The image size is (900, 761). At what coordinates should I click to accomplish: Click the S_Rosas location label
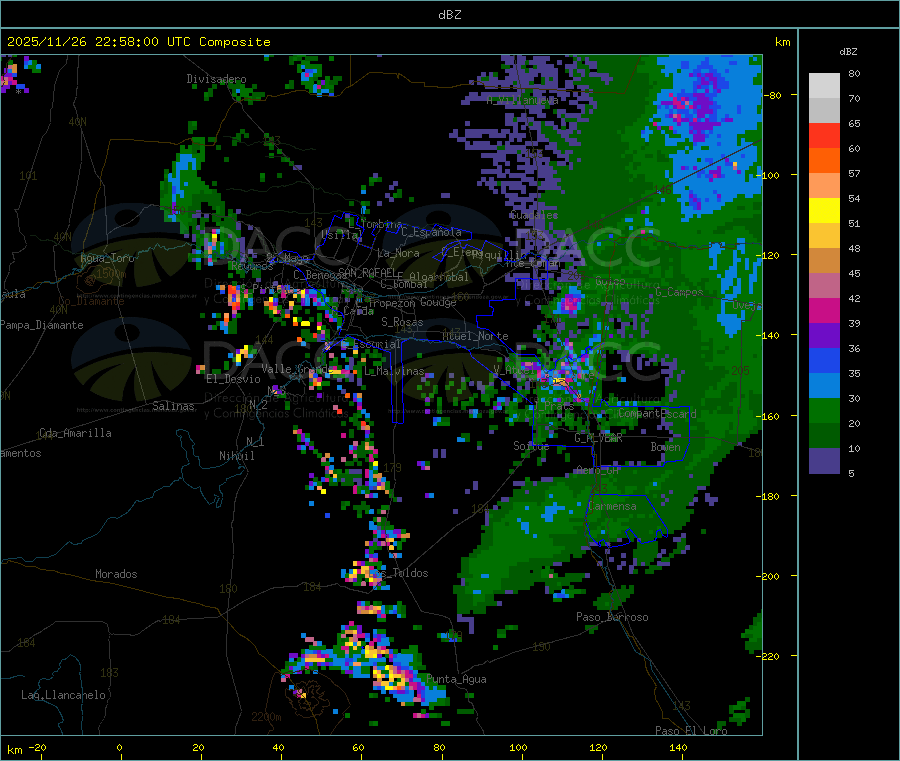(402, 322)
